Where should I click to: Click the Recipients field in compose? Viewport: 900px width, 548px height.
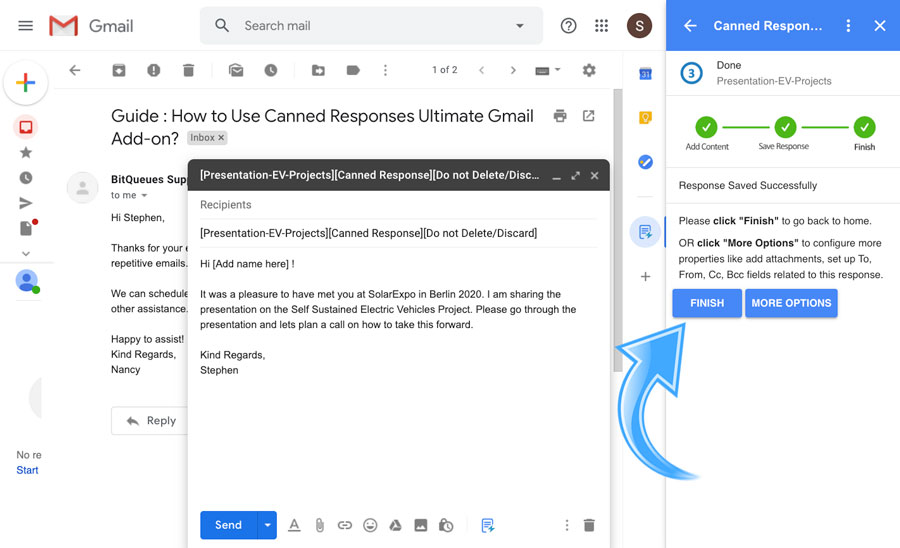(x=398, y=205)
